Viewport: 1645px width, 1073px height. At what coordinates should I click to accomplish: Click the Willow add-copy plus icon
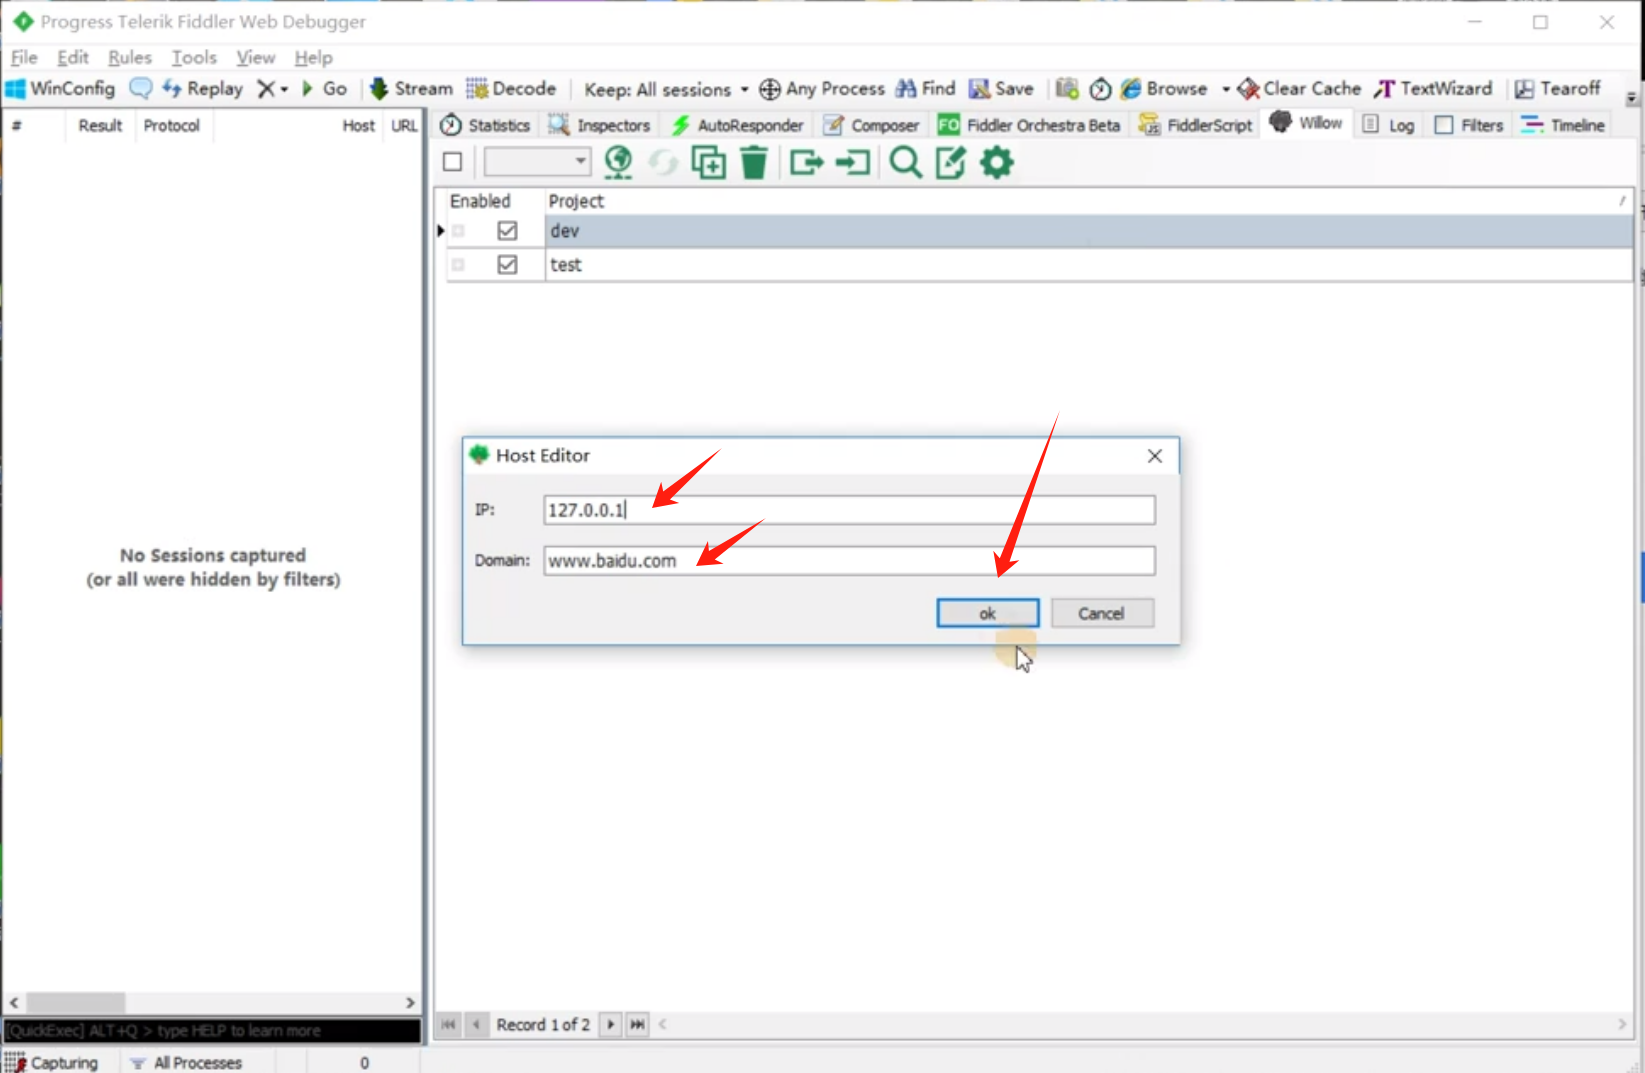(x=709, y=162)
